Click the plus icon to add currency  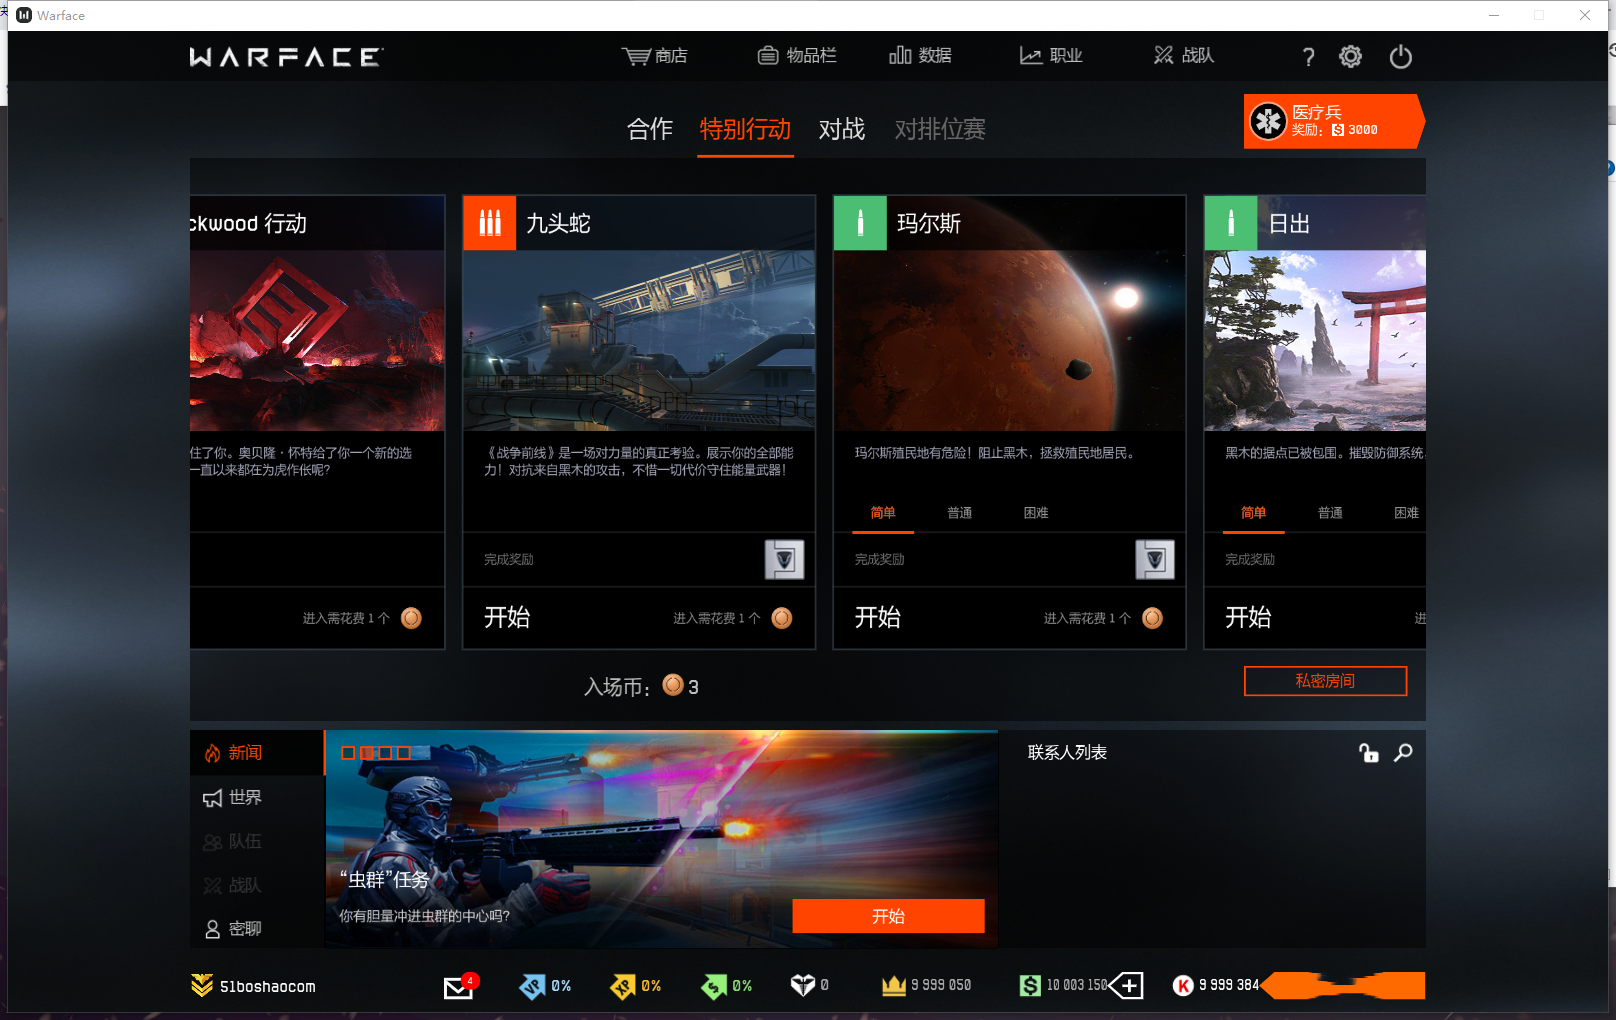(1128, 986)
